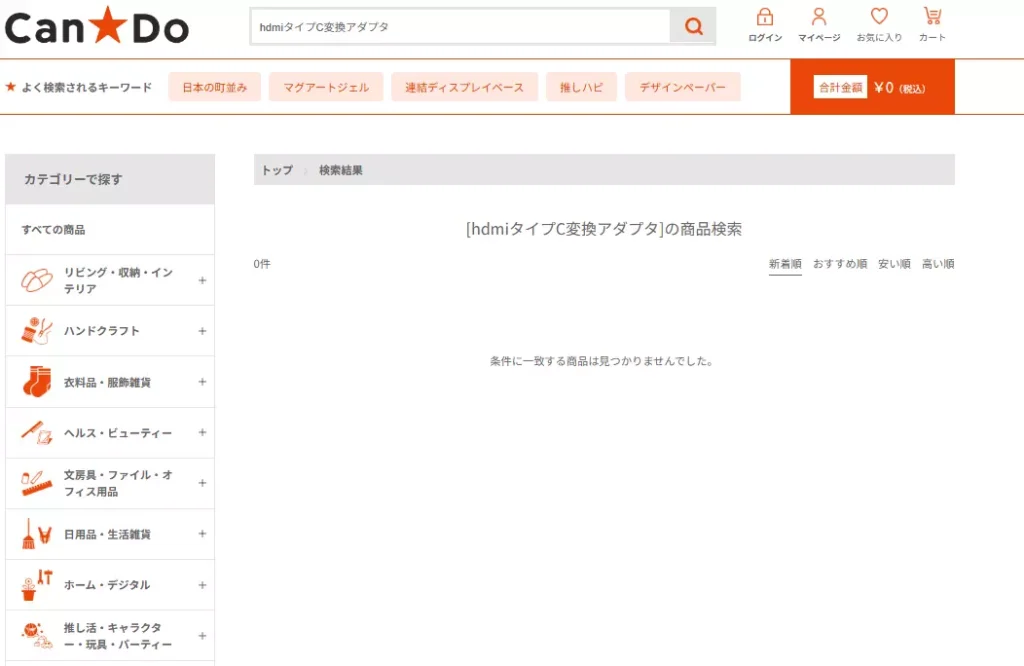Screen dimensions: 1024x666
Task: Click the 日本の町並み keyword button
Action: point(214,87)
